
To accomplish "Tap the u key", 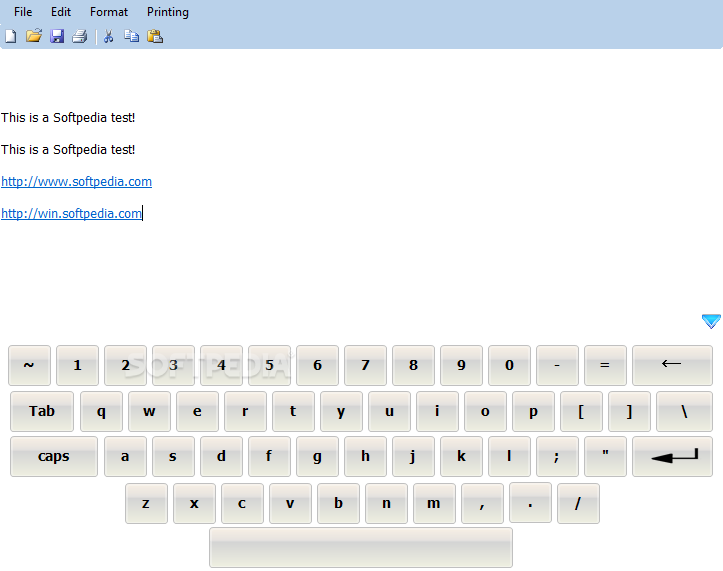I will click(x=390, y=411).
